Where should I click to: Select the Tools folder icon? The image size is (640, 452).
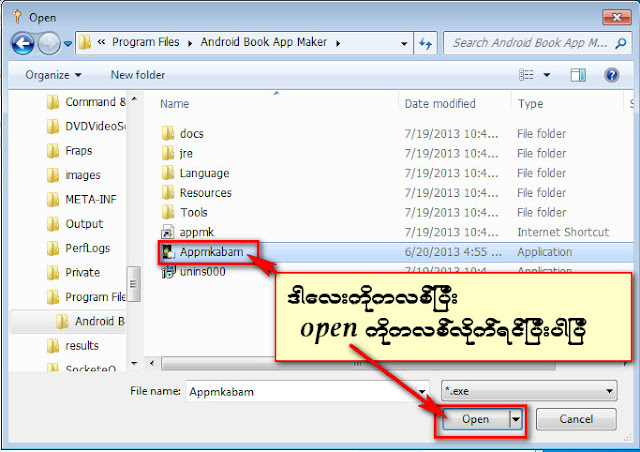[x=168, y=212]
